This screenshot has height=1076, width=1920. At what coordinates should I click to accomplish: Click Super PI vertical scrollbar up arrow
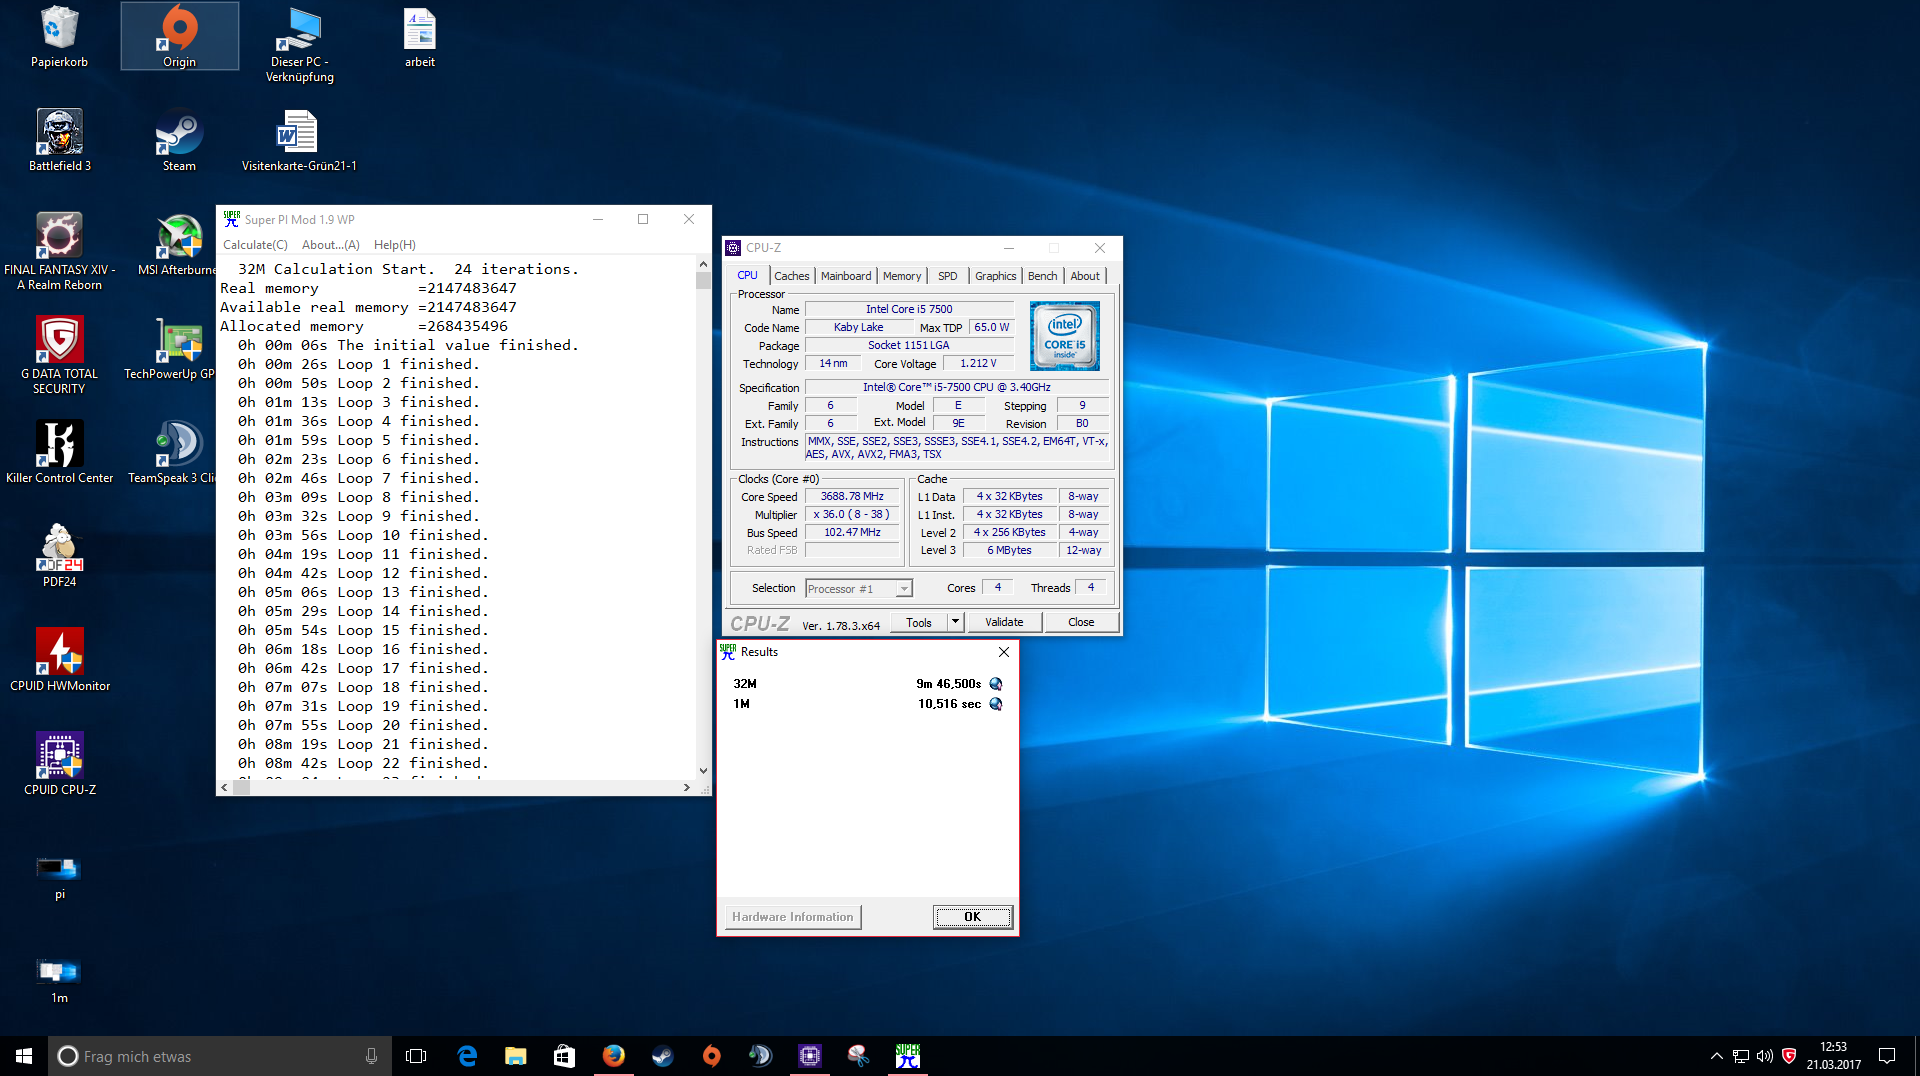point(703,264)
